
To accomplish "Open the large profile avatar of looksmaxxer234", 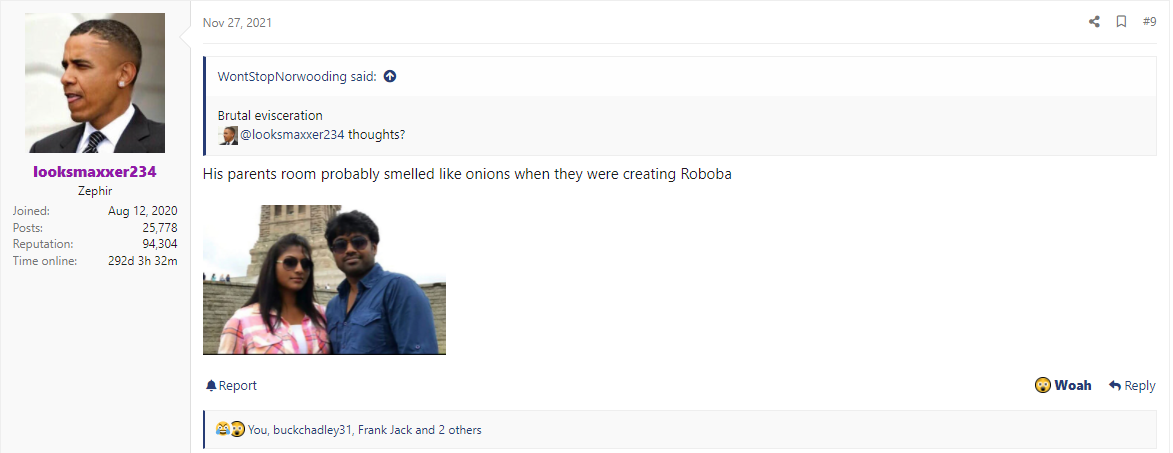I will tap(95, 83).
